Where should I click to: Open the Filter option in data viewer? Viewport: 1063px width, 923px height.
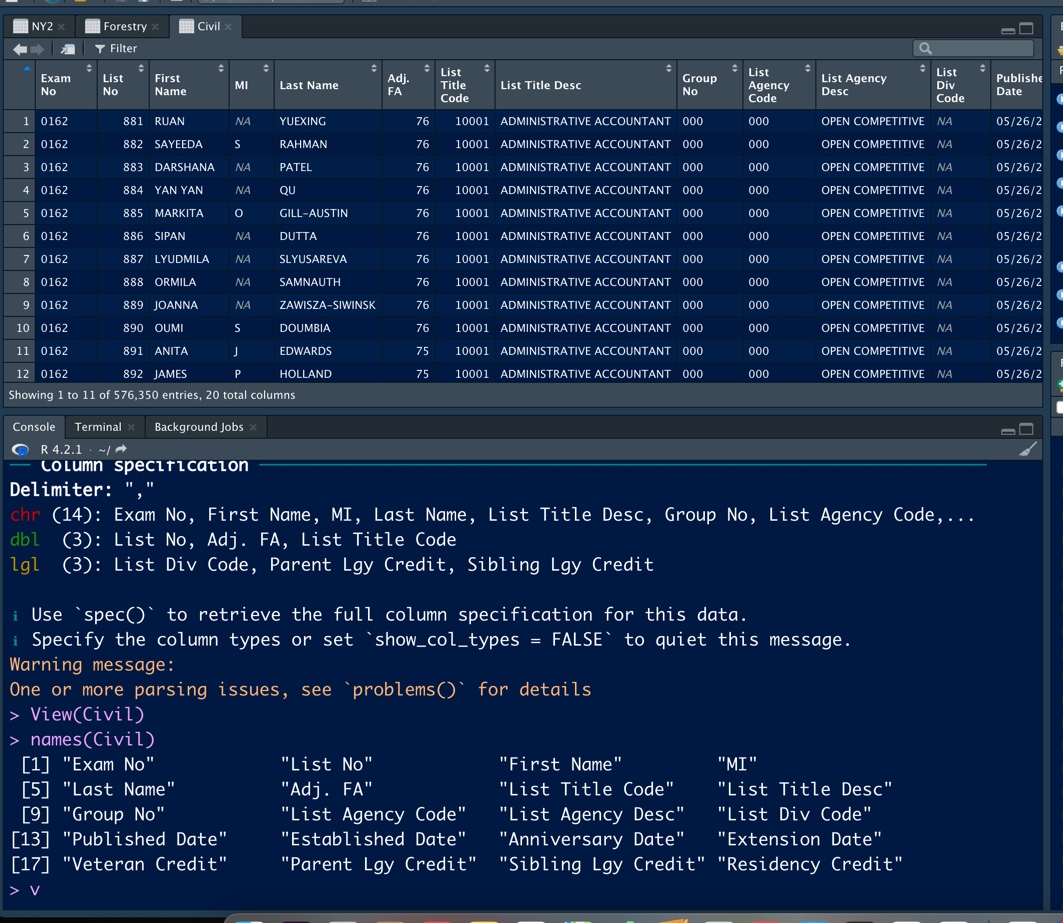116,49
